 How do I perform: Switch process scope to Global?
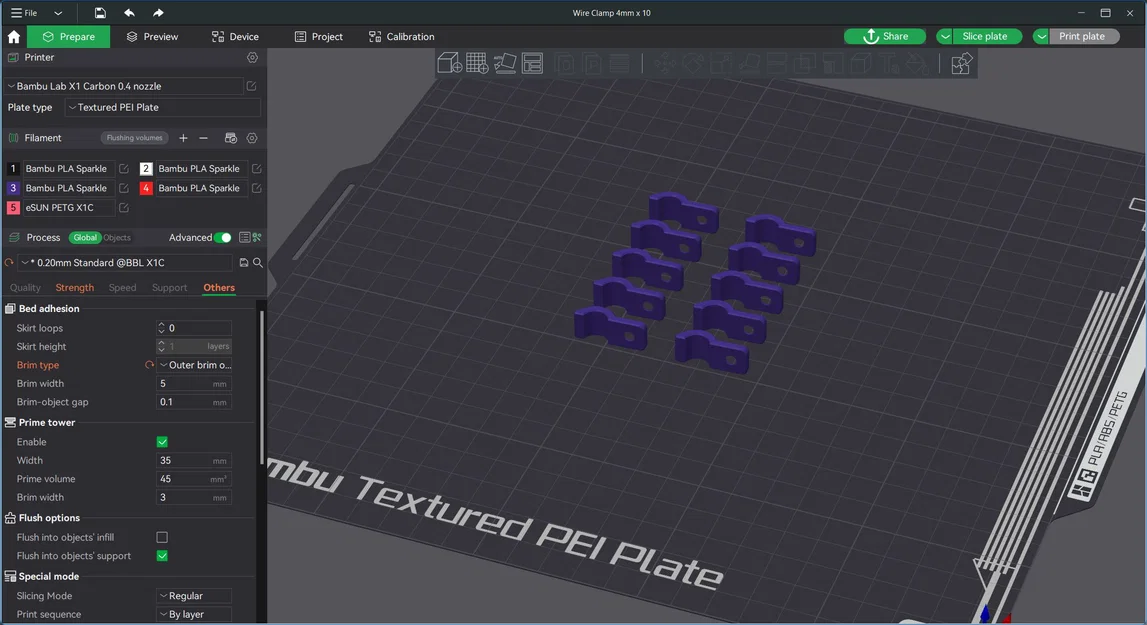pos(85,237)
